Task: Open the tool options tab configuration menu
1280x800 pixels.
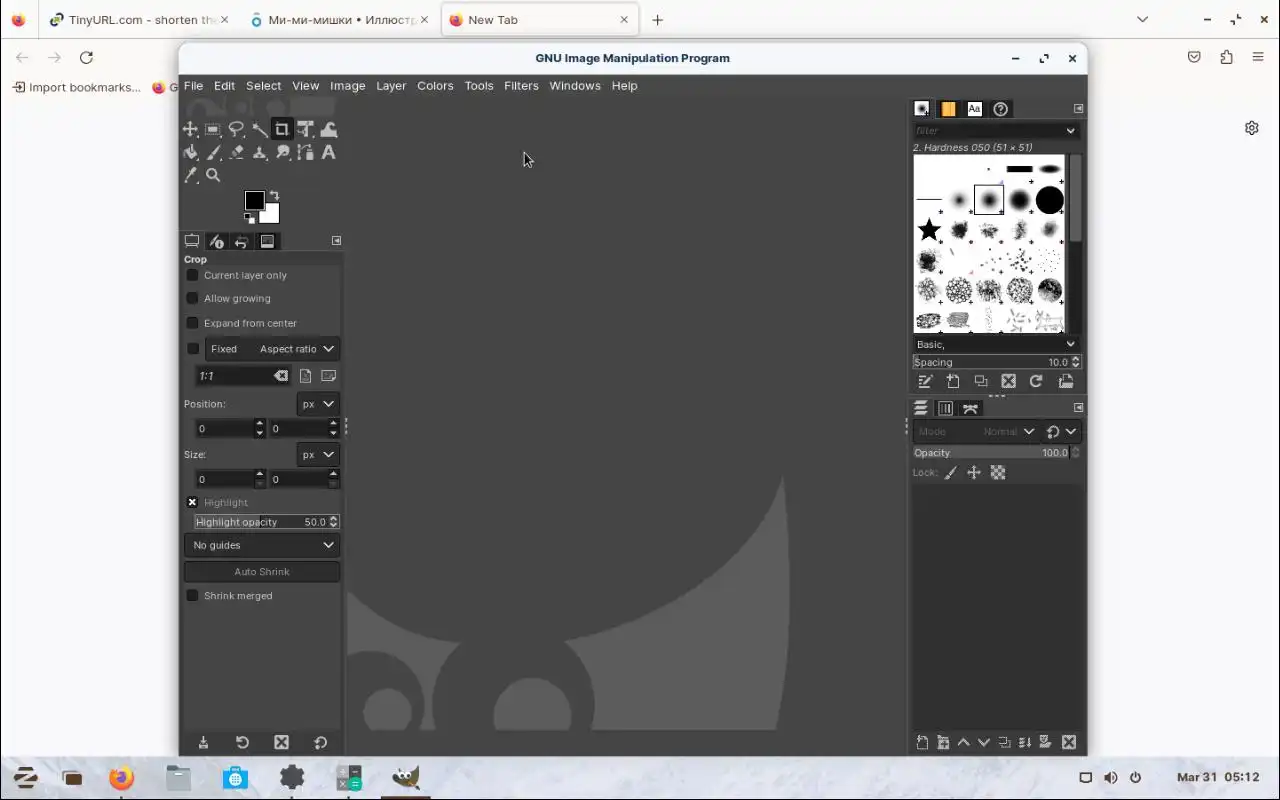Action: click(336, 240)
